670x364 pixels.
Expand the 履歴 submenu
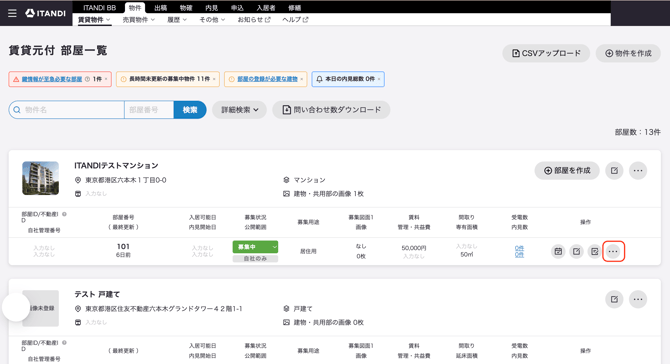pos(176,20)
